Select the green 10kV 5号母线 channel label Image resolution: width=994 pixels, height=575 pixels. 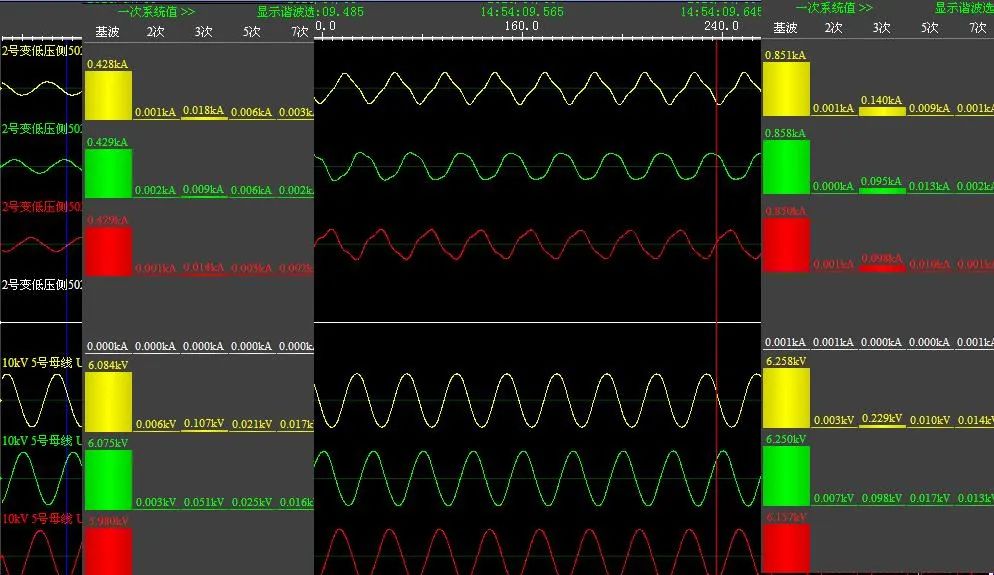[42, 440]
